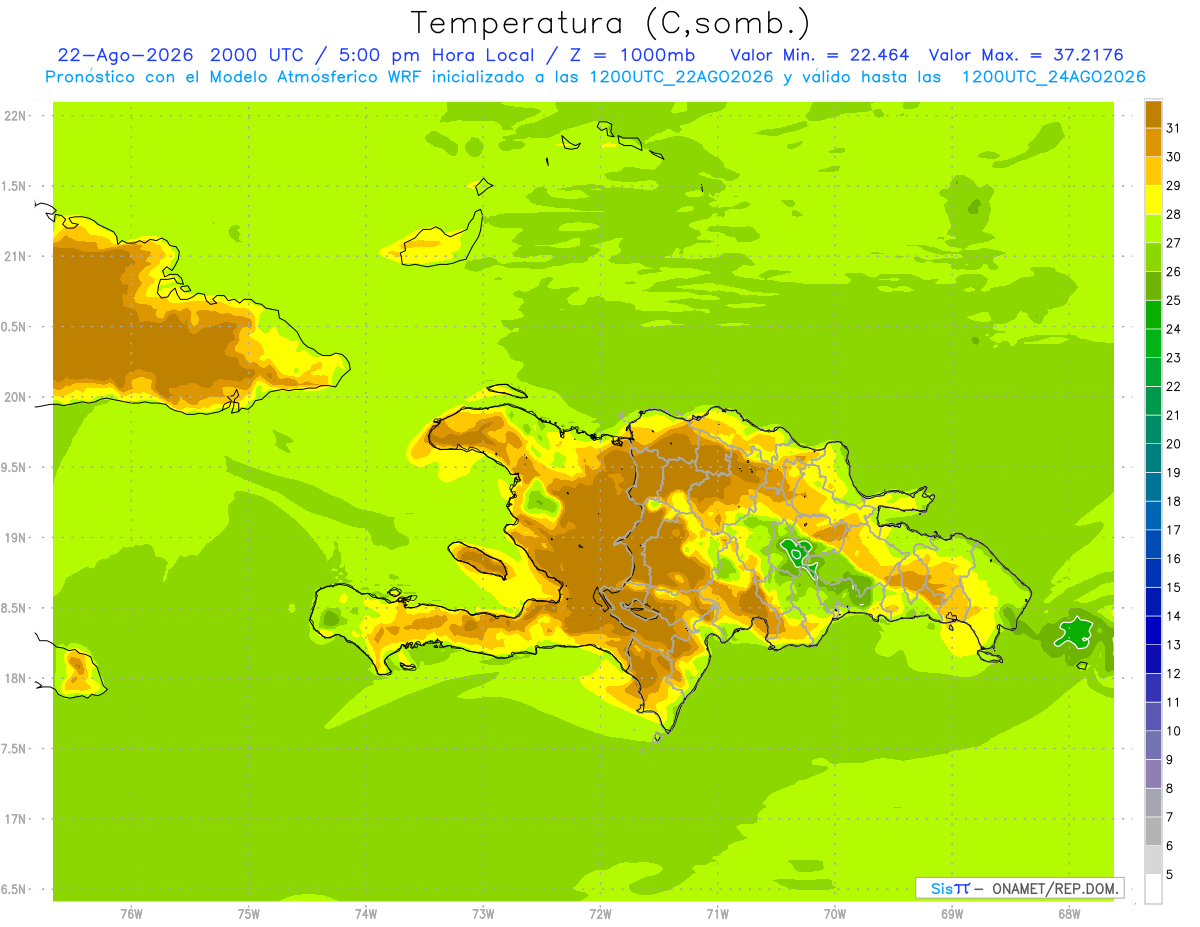
Task: Click the legend value "25"
Action: (x=1174, y=300)
